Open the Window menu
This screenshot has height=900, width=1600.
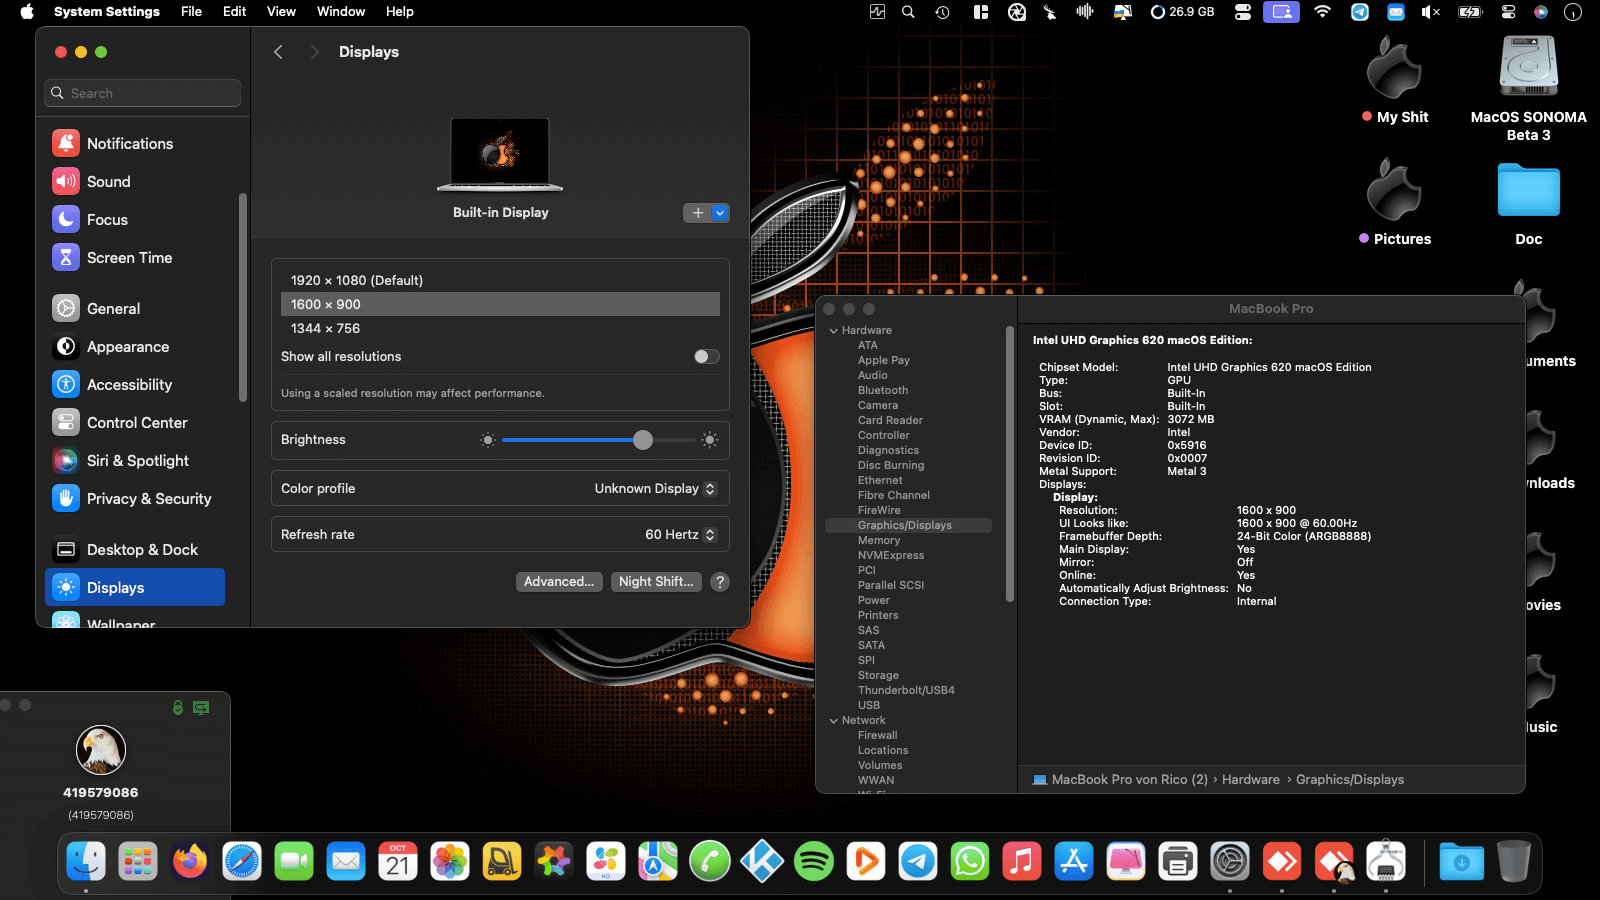(x=341, y=12)
